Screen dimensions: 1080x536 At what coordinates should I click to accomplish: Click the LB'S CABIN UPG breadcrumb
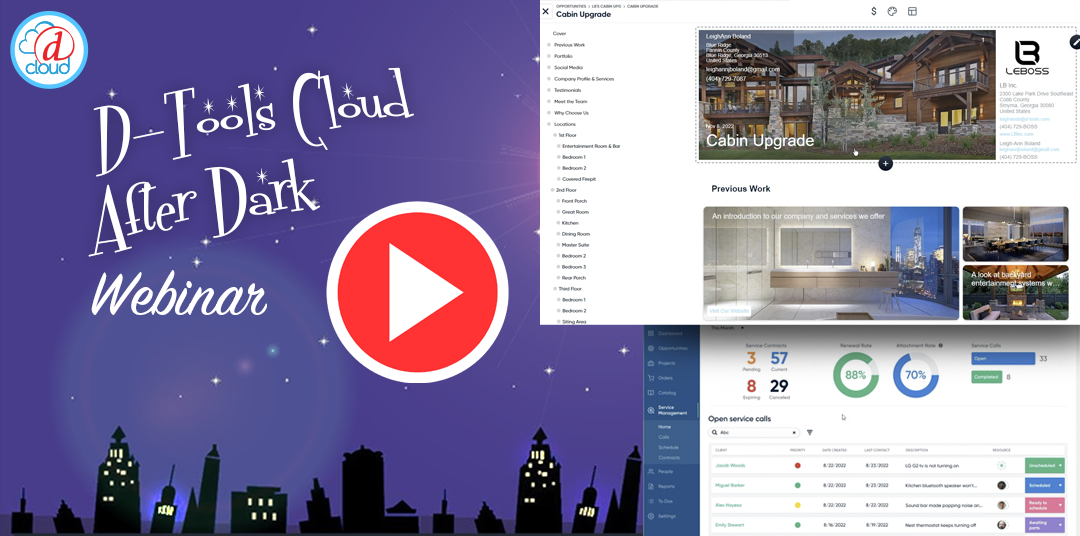coord(608,6)
